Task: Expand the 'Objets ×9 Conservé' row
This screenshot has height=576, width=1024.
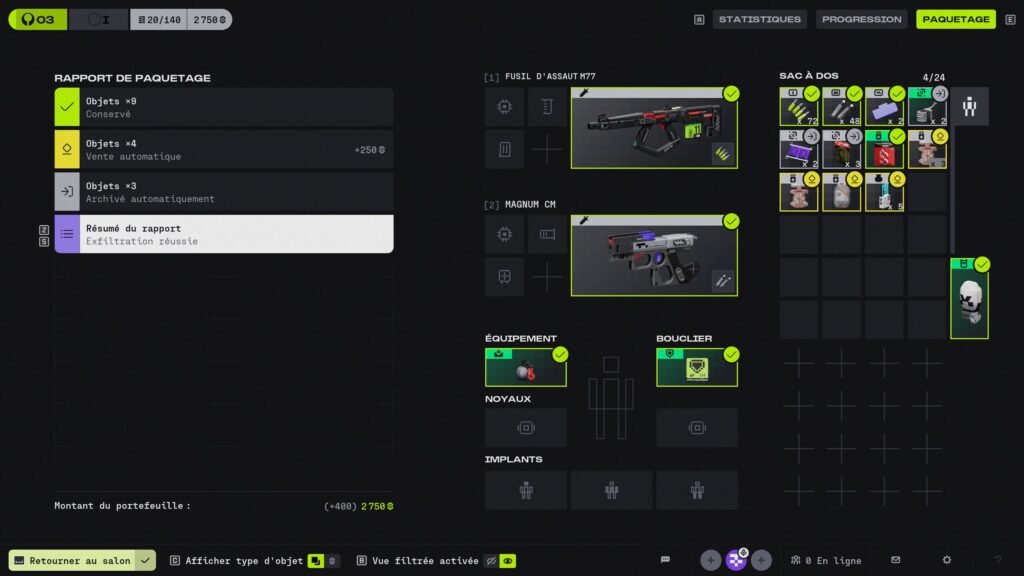Action: point(223,107)
